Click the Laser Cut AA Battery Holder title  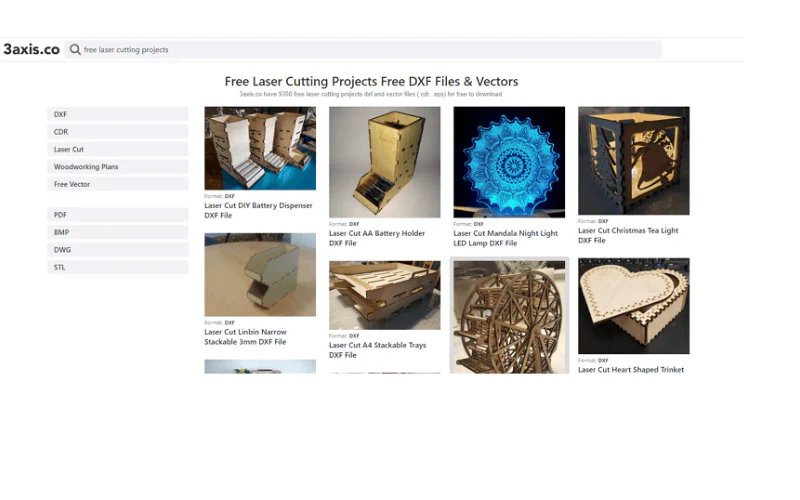click(377, 238)
